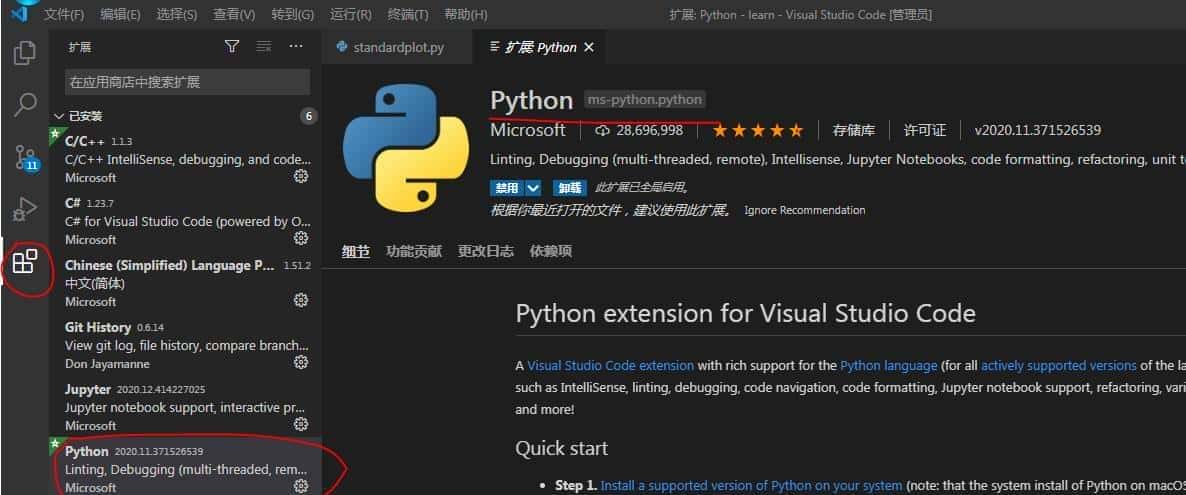Open the extensions panel more actions menu
1186x495 pixels.
pos(296,47)
